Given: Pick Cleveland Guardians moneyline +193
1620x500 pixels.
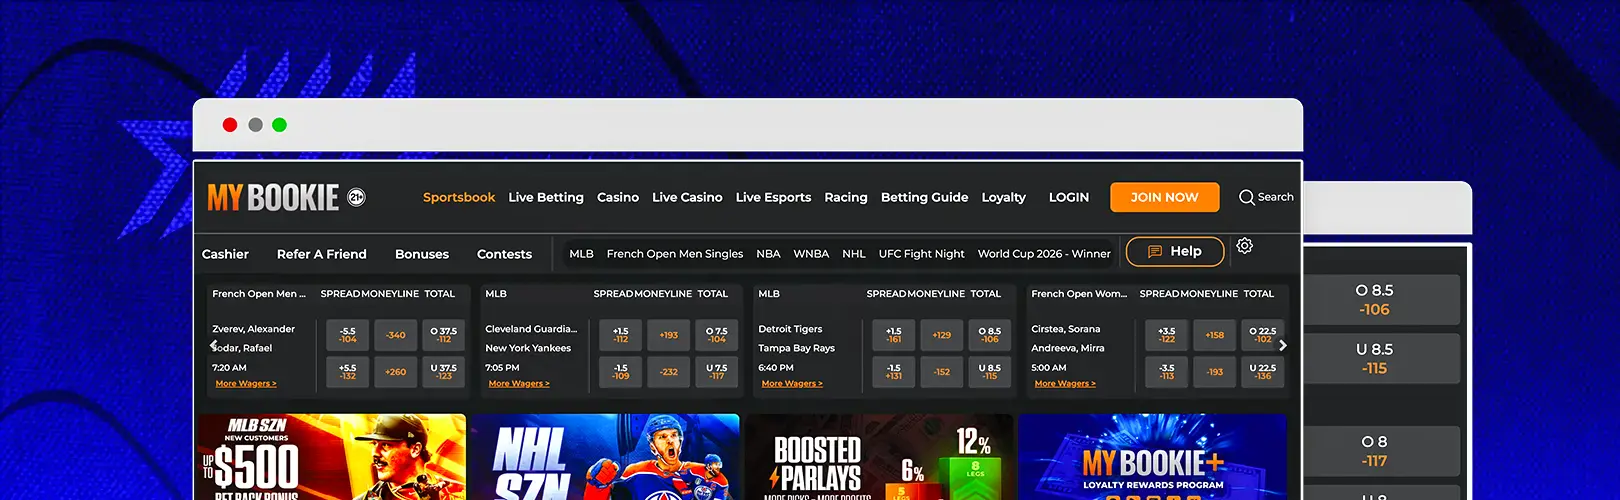Looking at the screenshot, I should coord(669,335).
